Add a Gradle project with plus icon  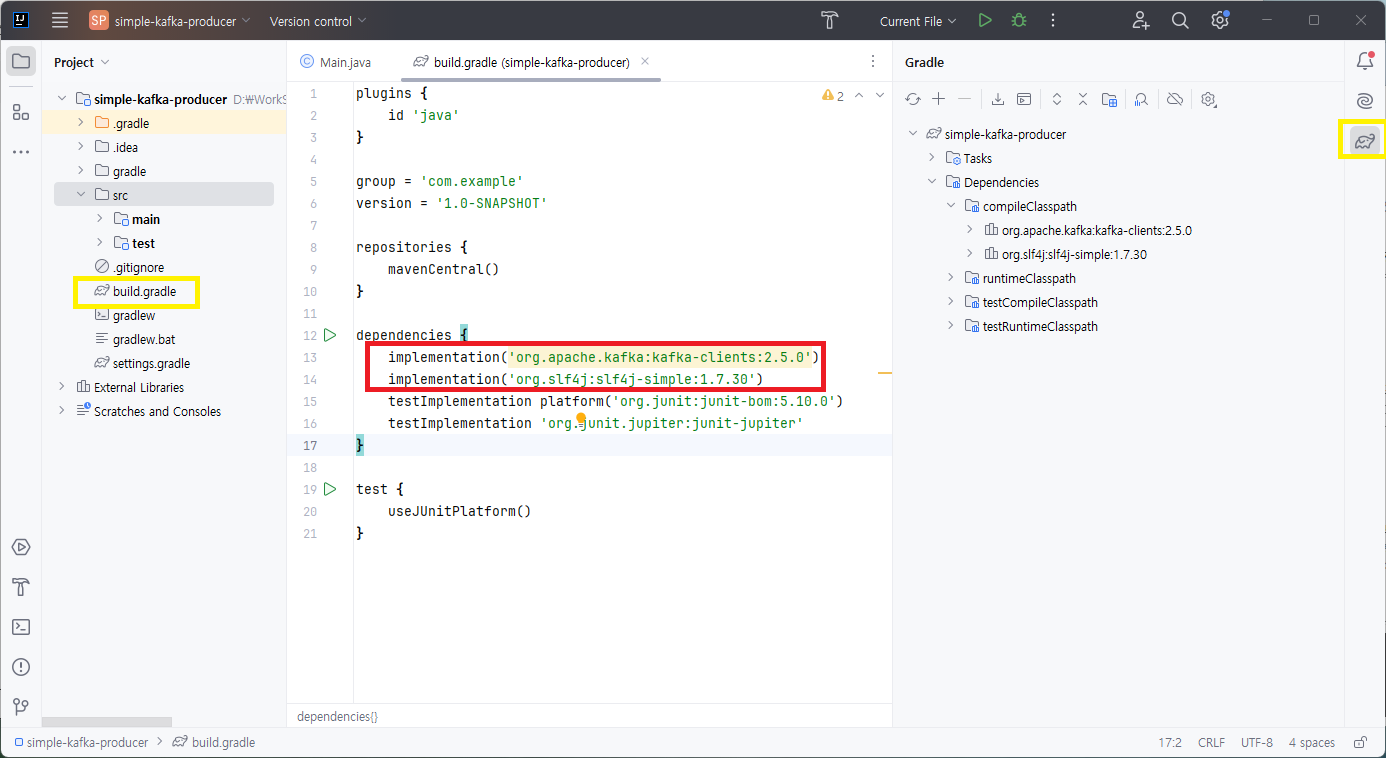(x=938, y=99)
